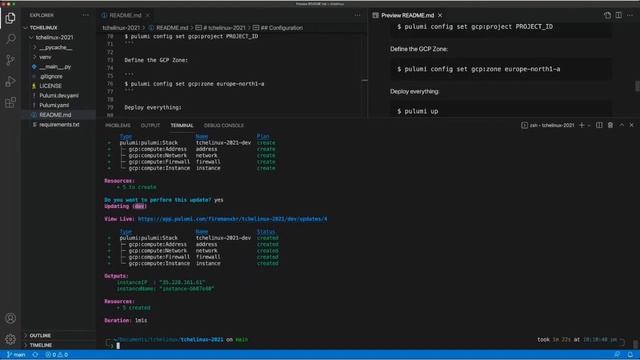Click the terminal prompt cursor

tap(118, 346)
